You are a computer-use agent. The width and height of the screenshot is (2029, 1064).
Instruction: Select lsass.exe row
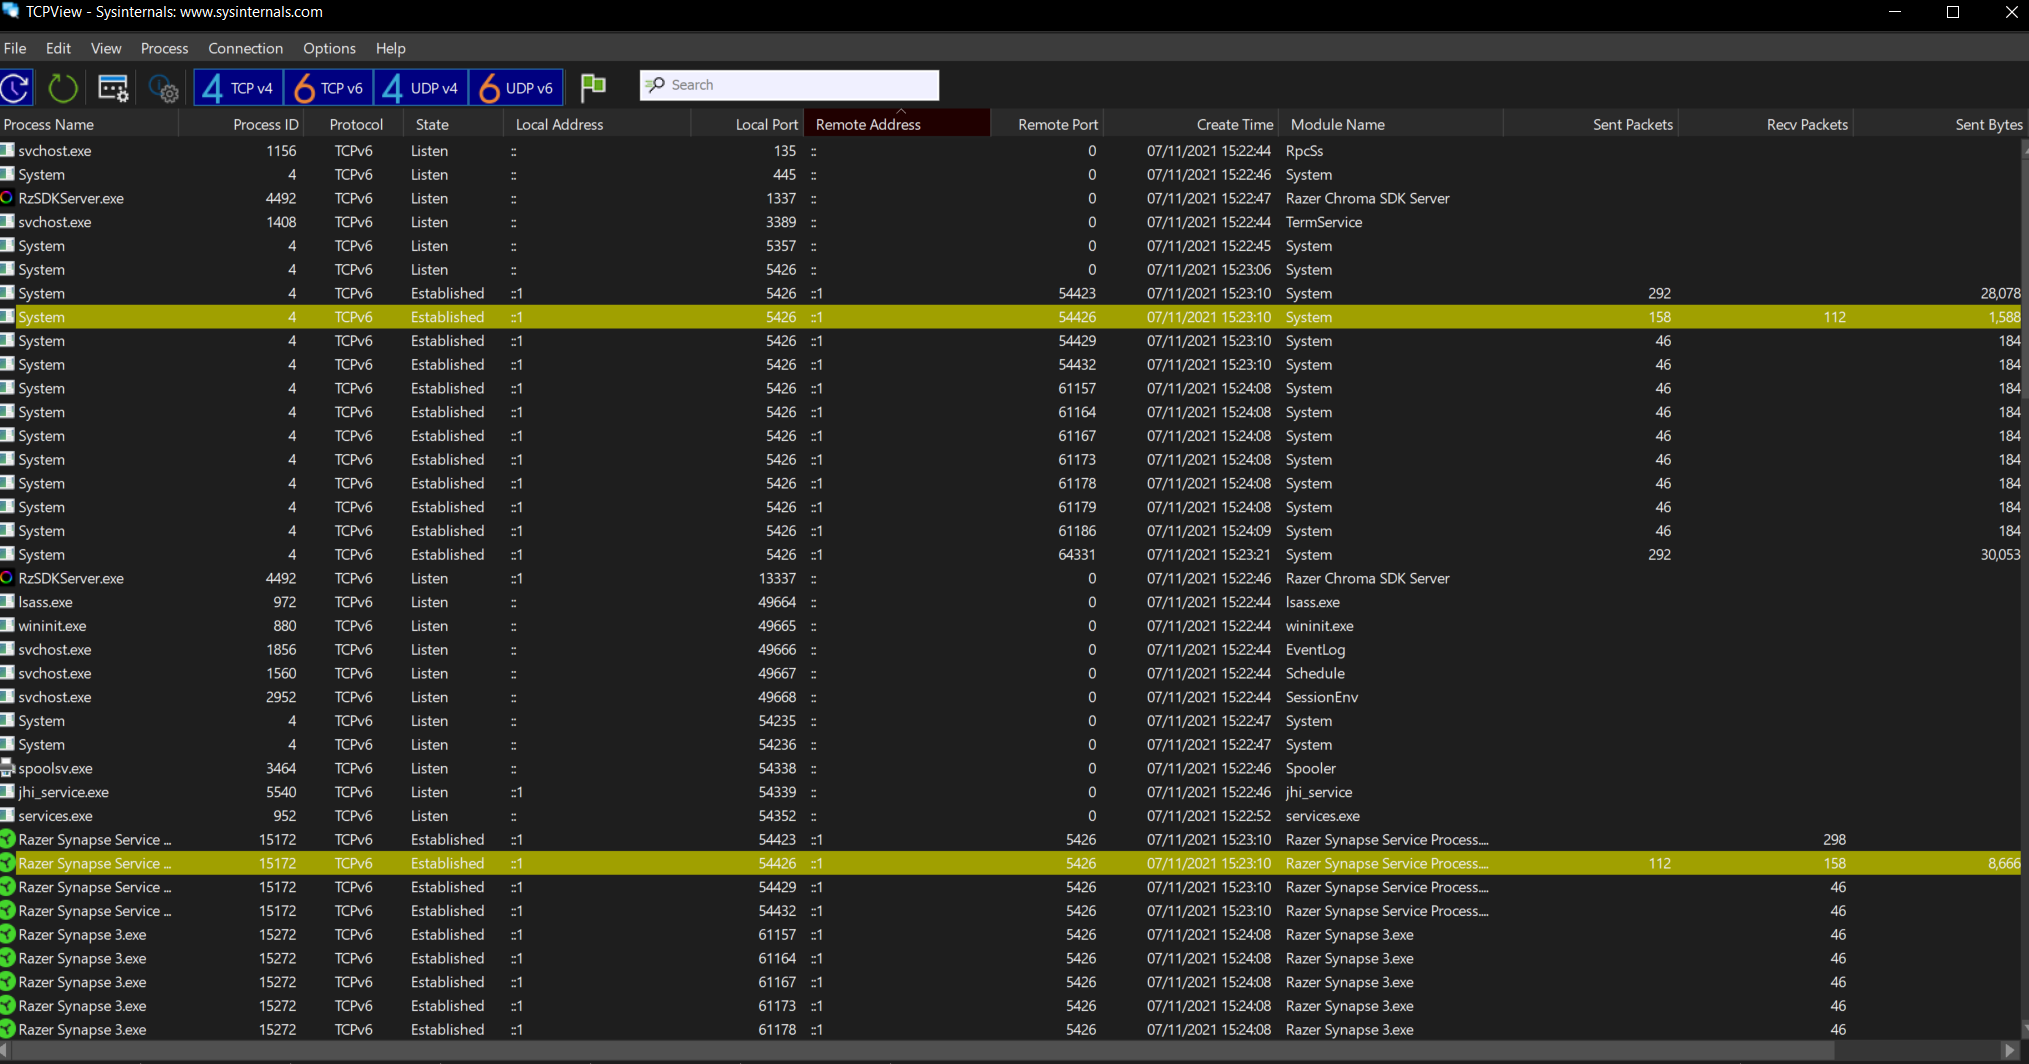(1010, 602)
